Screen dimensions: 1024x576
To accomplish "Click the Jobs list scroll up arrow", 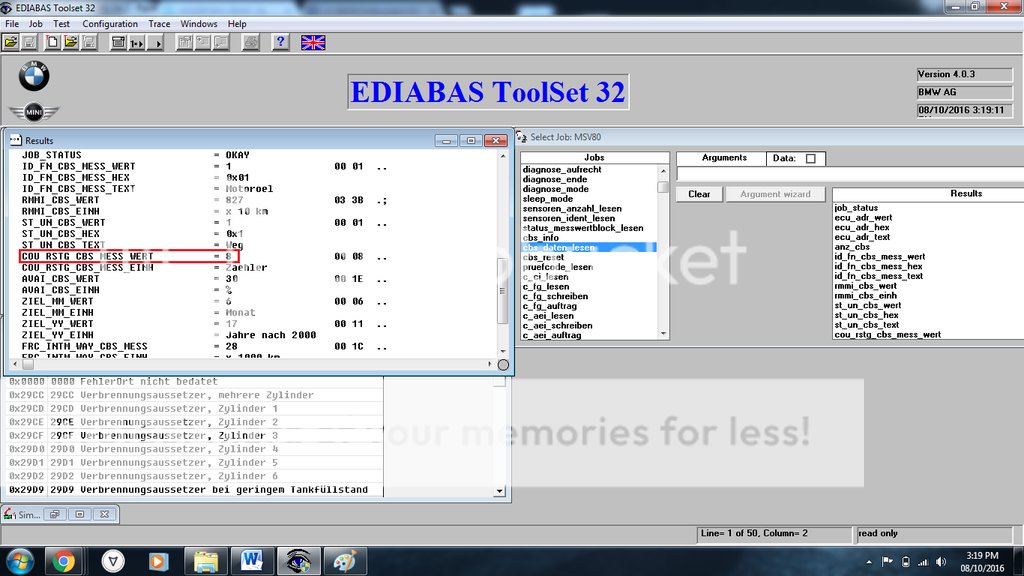I will coord(663,170).
